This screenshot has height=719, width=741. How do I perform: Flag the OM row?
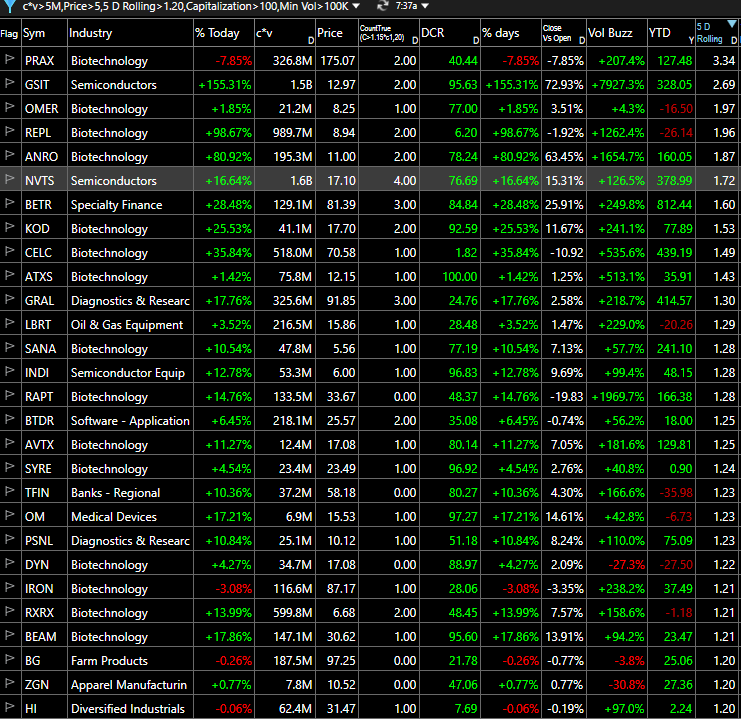coord(9,515)
